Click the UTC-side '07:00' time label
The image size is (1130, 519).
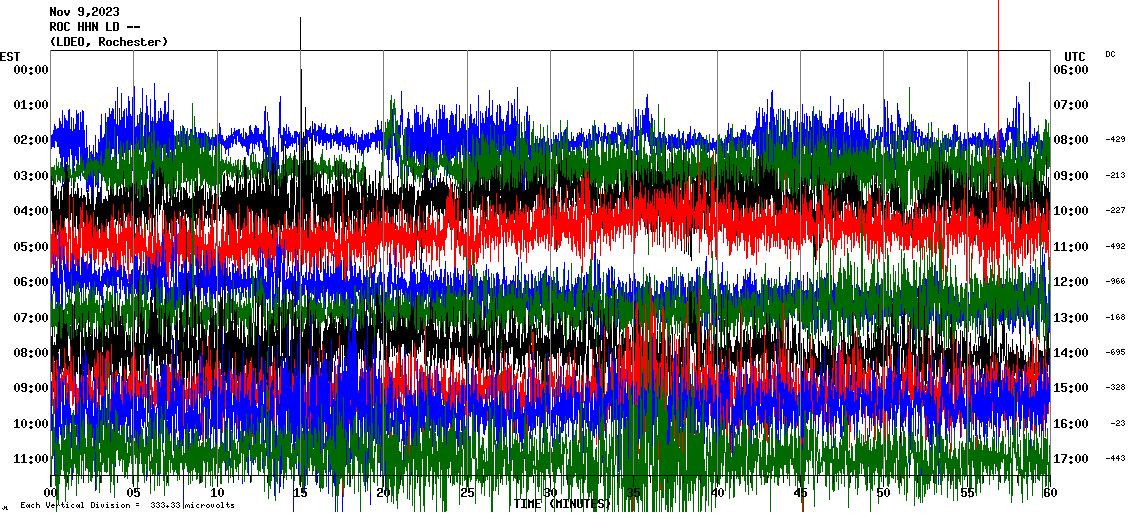click(x=1072, y=105)
